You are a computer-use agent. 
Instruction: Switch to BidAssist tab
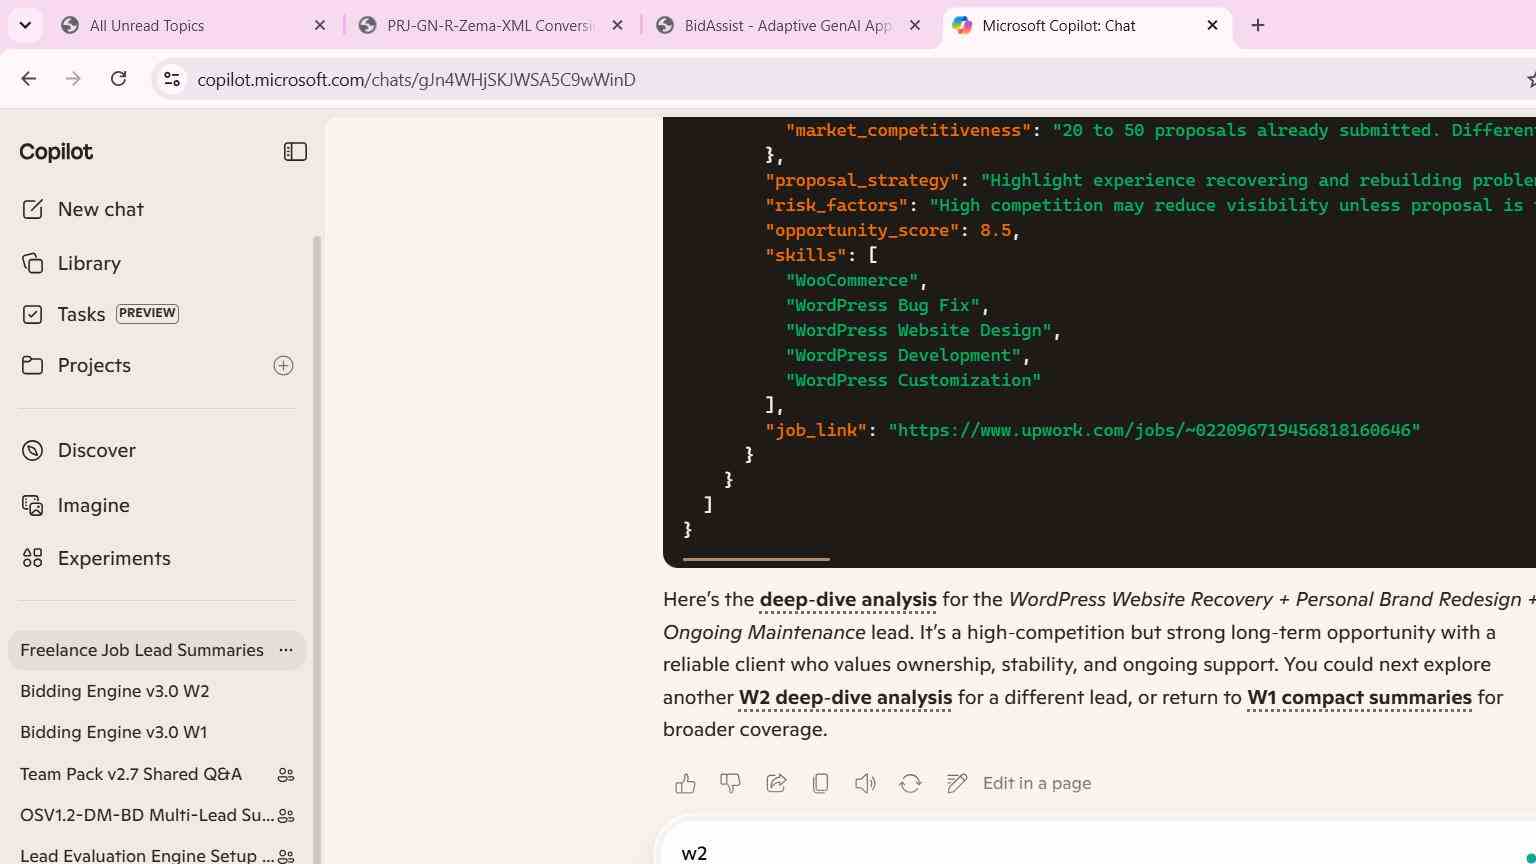(789, 26)
